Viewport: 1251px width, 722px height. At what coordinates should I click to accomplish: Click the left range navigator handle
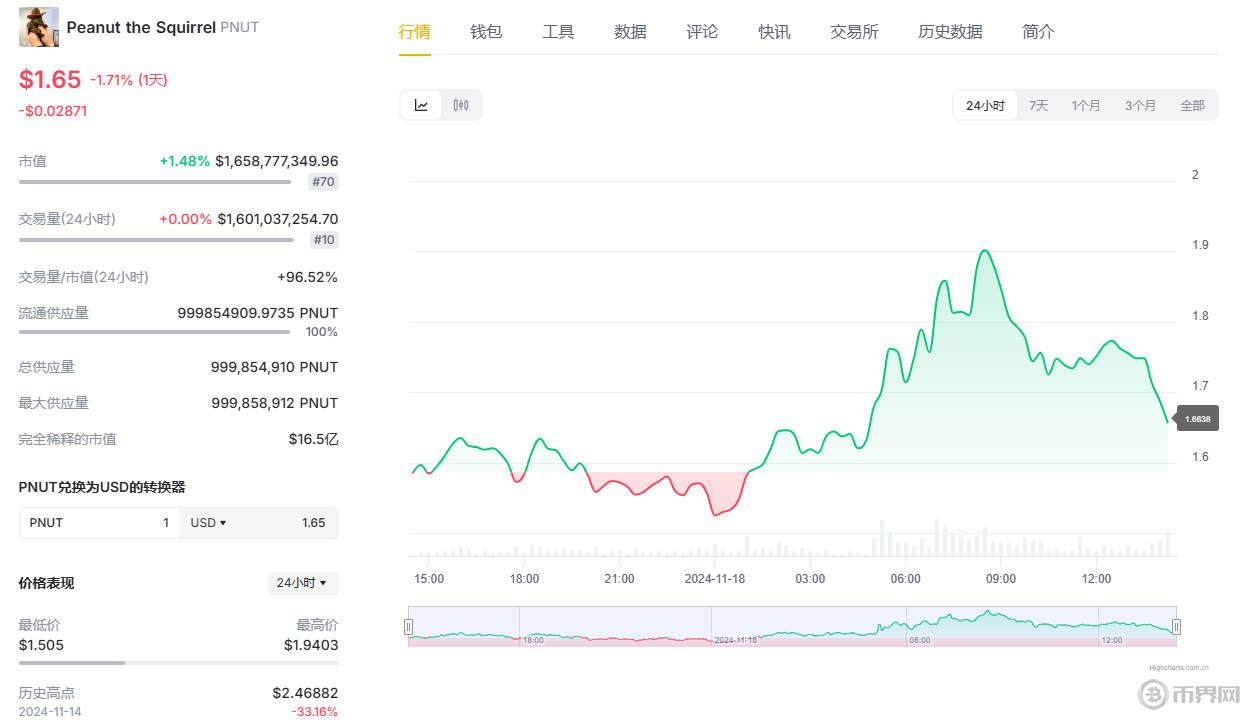(x=408, y=627)
